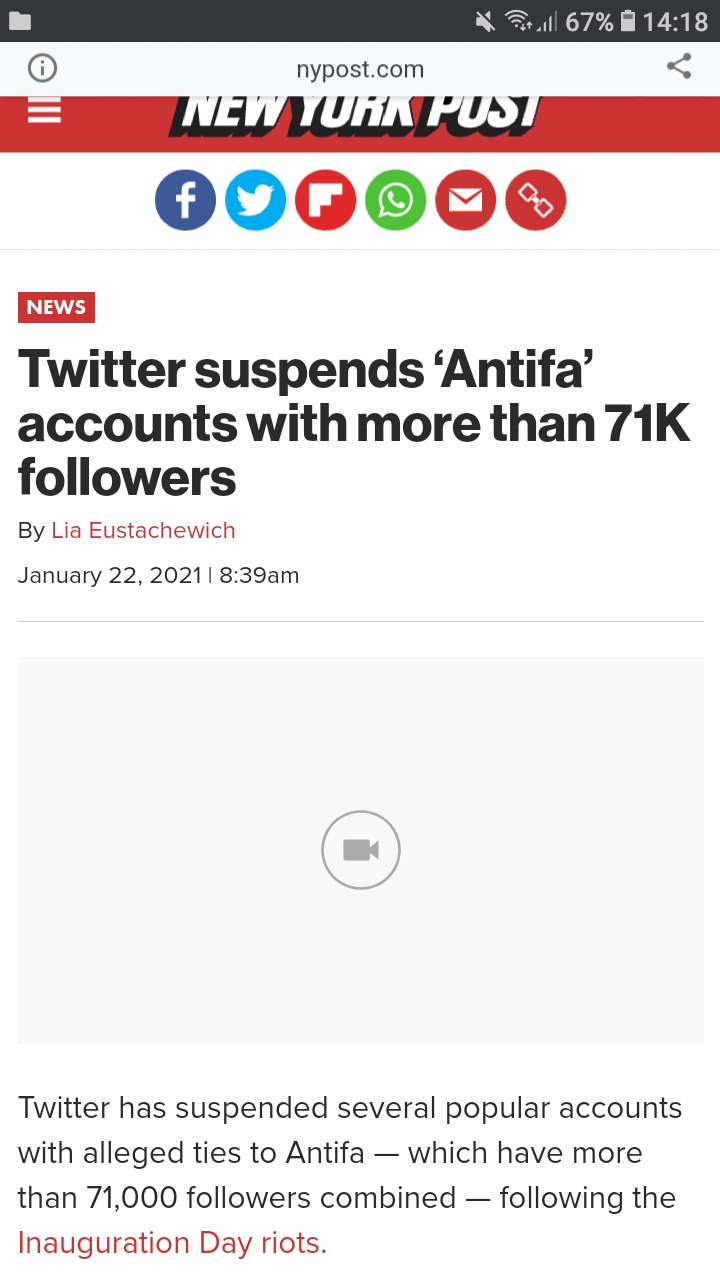Share article on Twitter
The width and height of the screenshot is (720, 1280).
(x=256, y=201)
